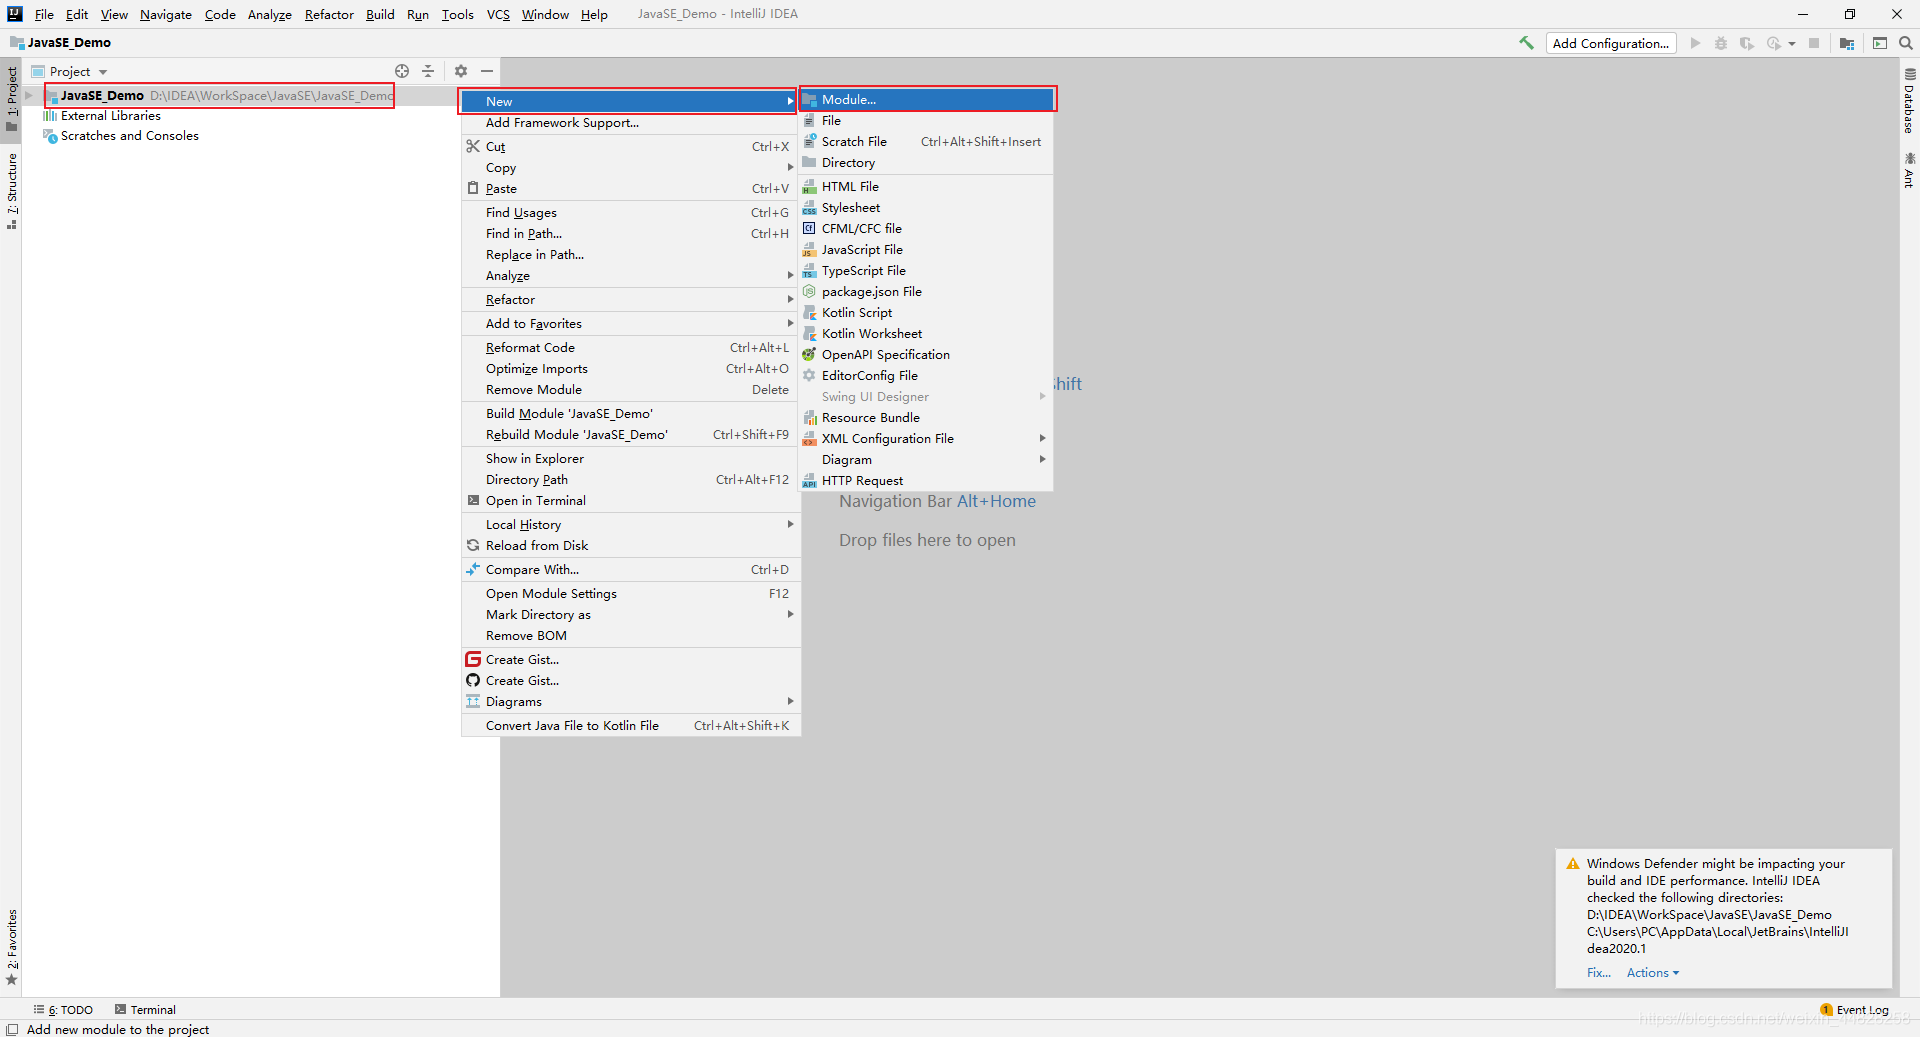Click the Run Anything window icon
Viewport: 1920px width, 1037px height.
[x=1880, y=43]
